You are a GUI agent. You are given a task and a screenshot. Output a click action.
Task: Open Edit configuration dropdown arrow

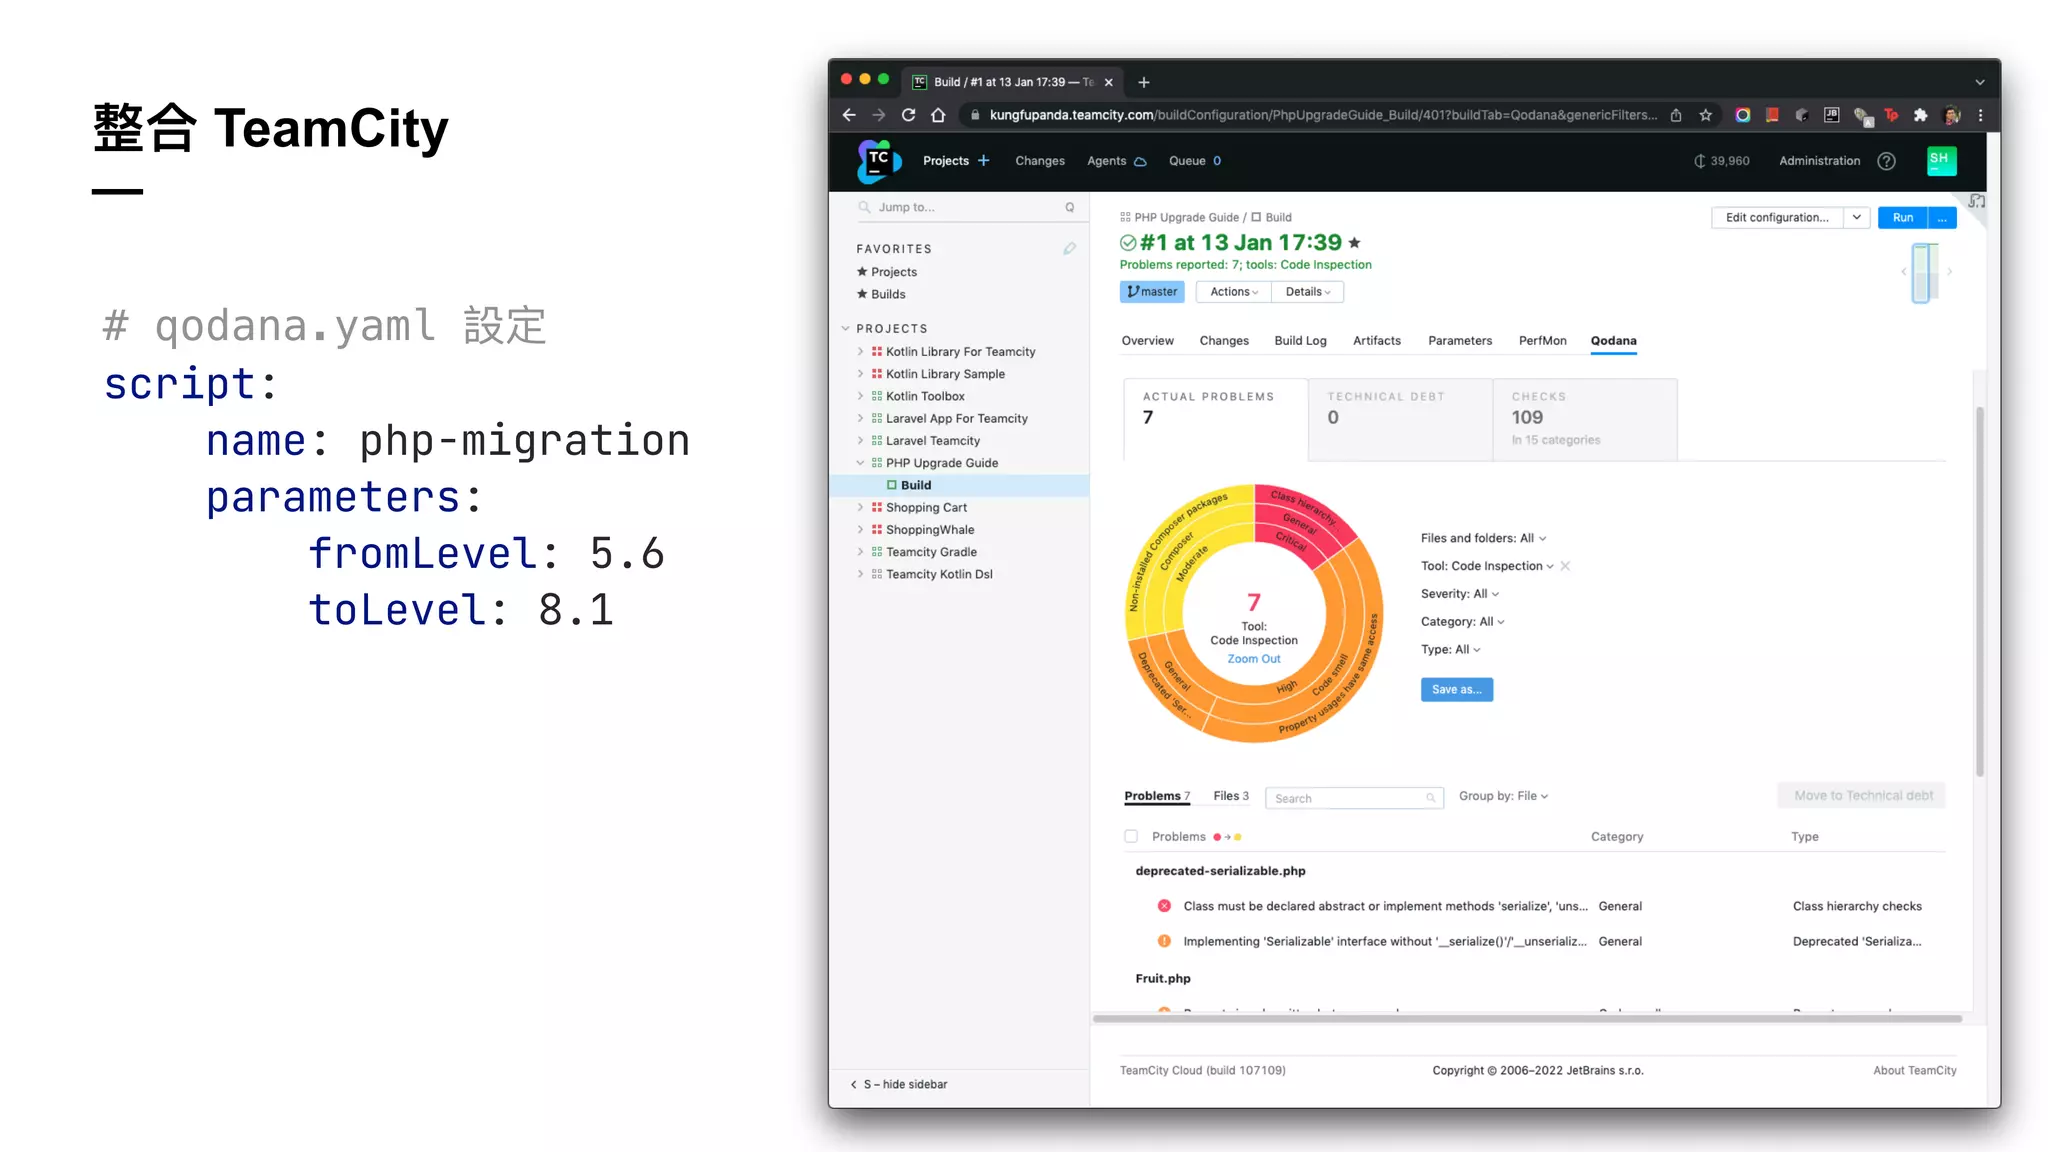1857,217
